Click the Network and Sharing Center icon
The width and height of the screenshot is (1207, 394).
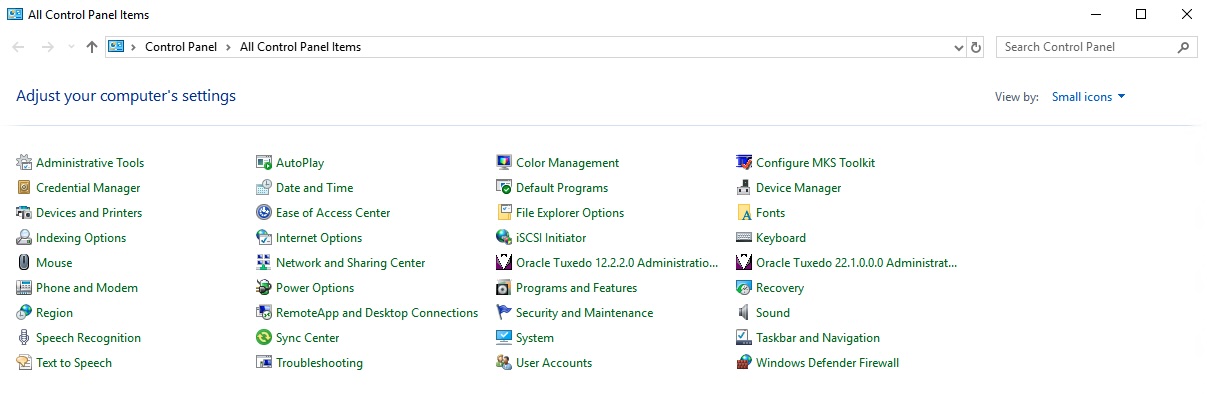click(264, 263)
